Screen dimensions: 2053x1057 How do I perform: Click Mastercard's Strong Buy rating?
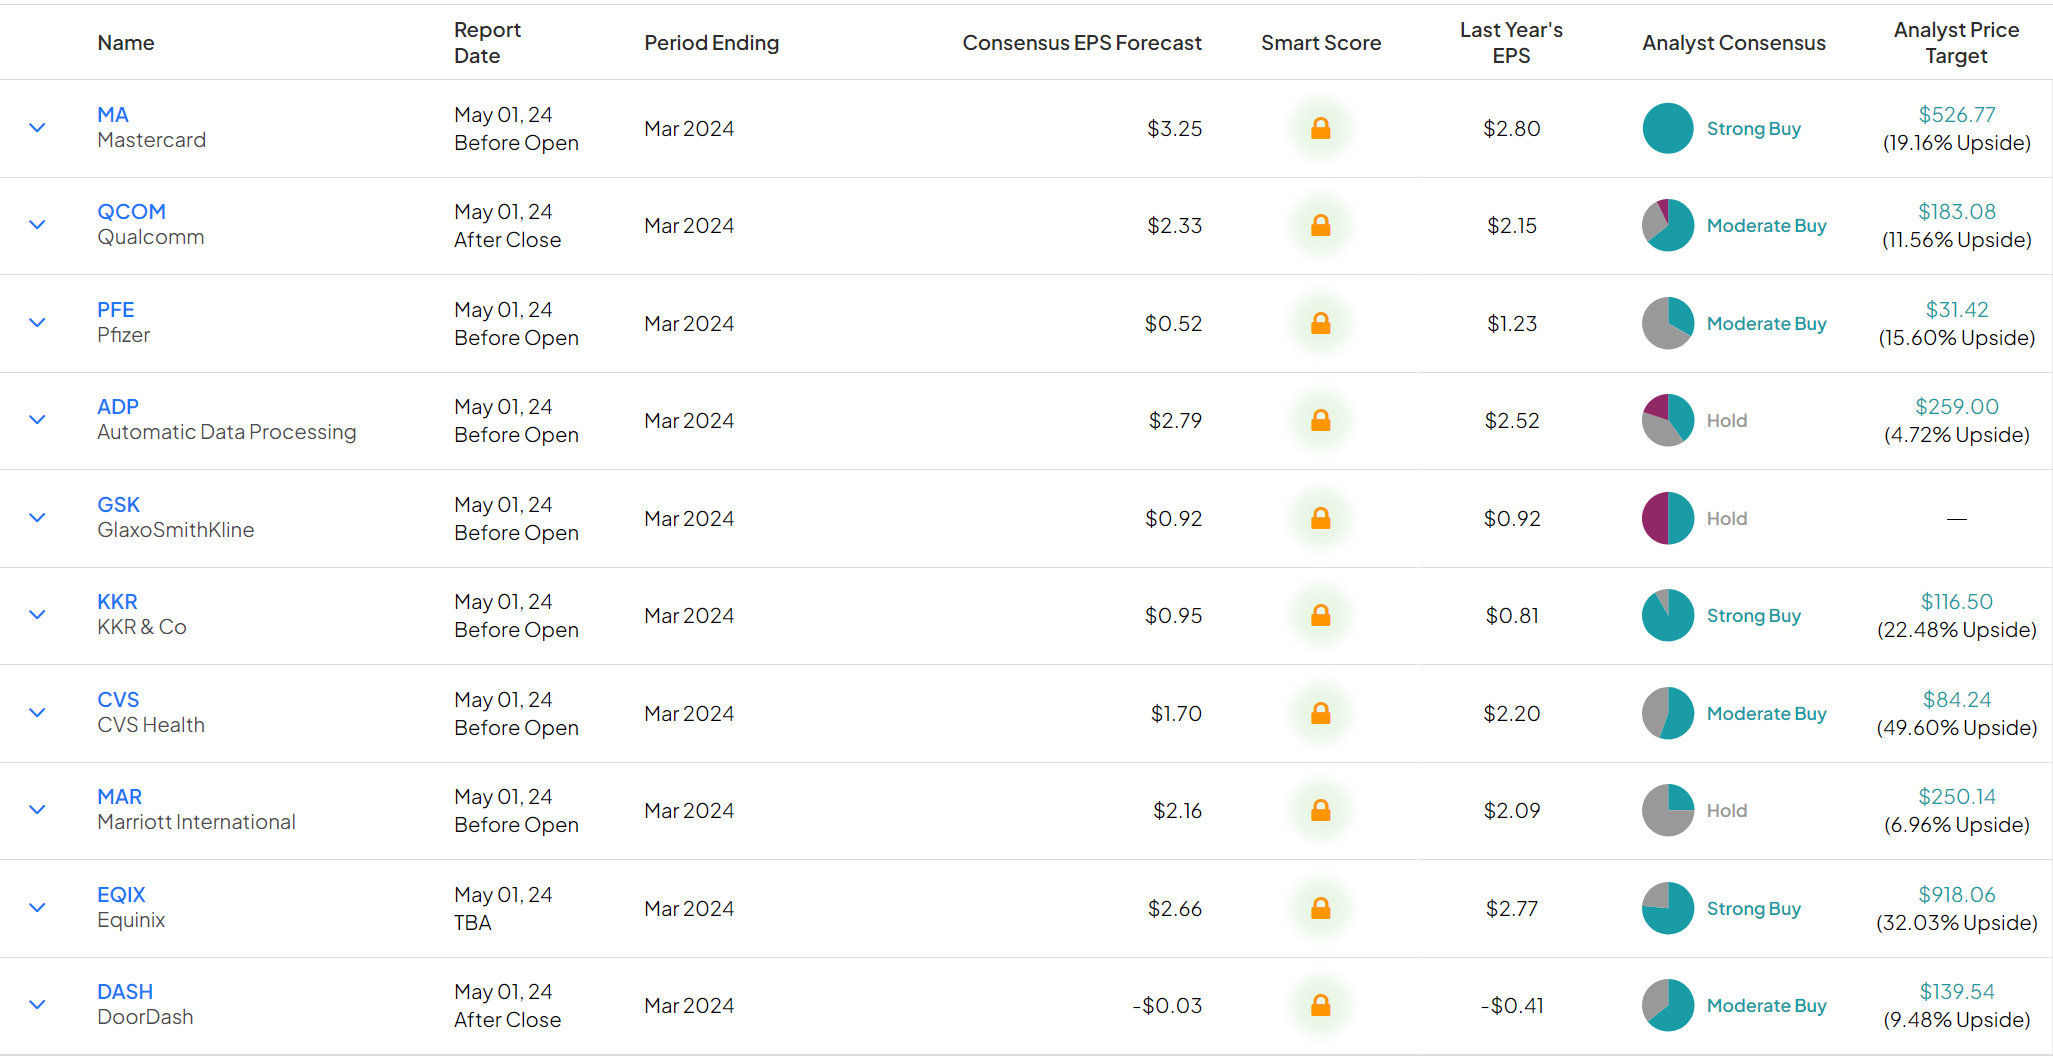point(1753,129)
